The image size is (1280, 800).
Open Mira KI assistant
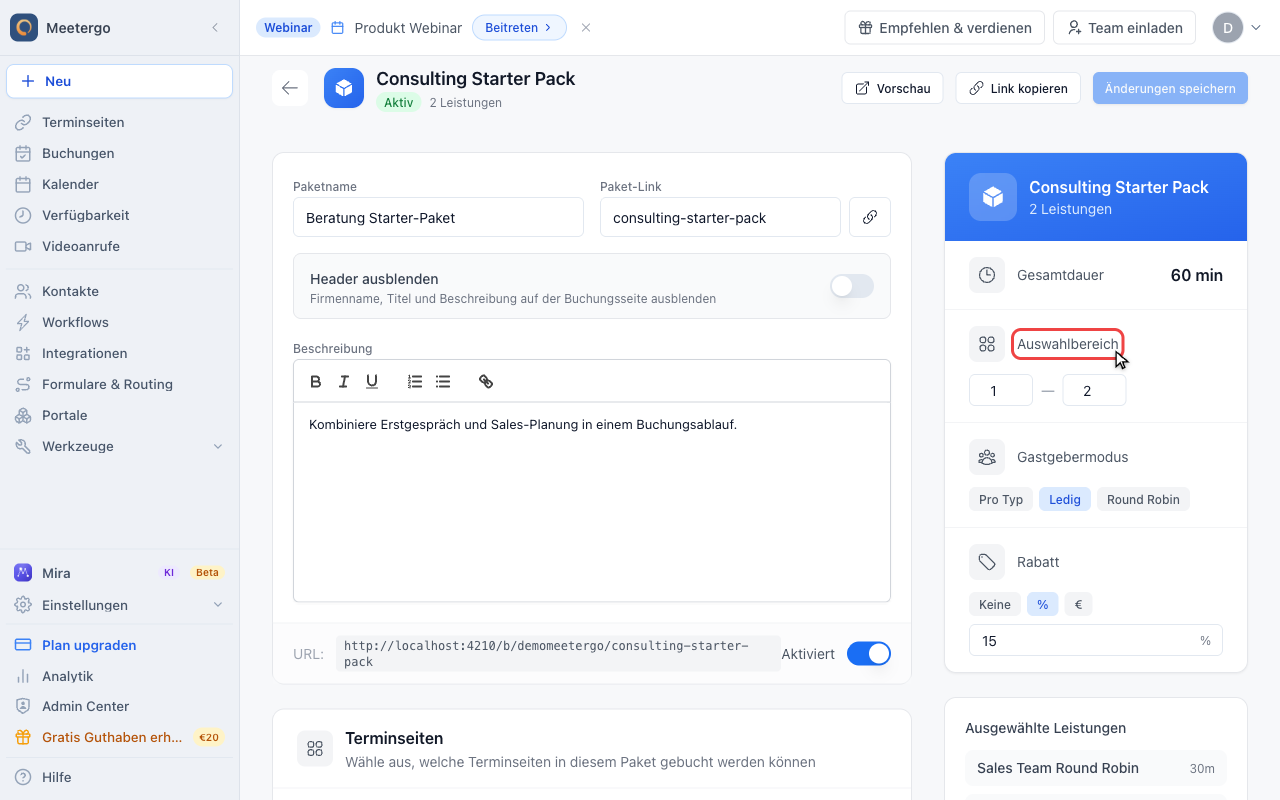click(120, 573)
